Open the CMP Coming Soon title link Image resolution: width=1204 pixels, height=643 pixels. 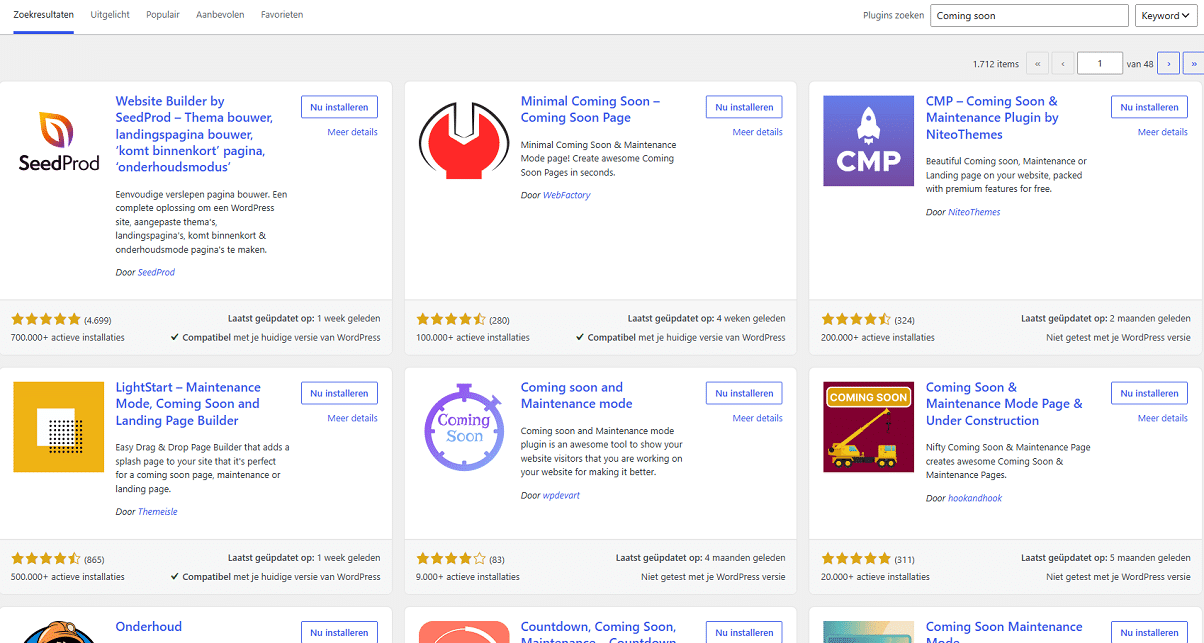click(x=992, y=117)
